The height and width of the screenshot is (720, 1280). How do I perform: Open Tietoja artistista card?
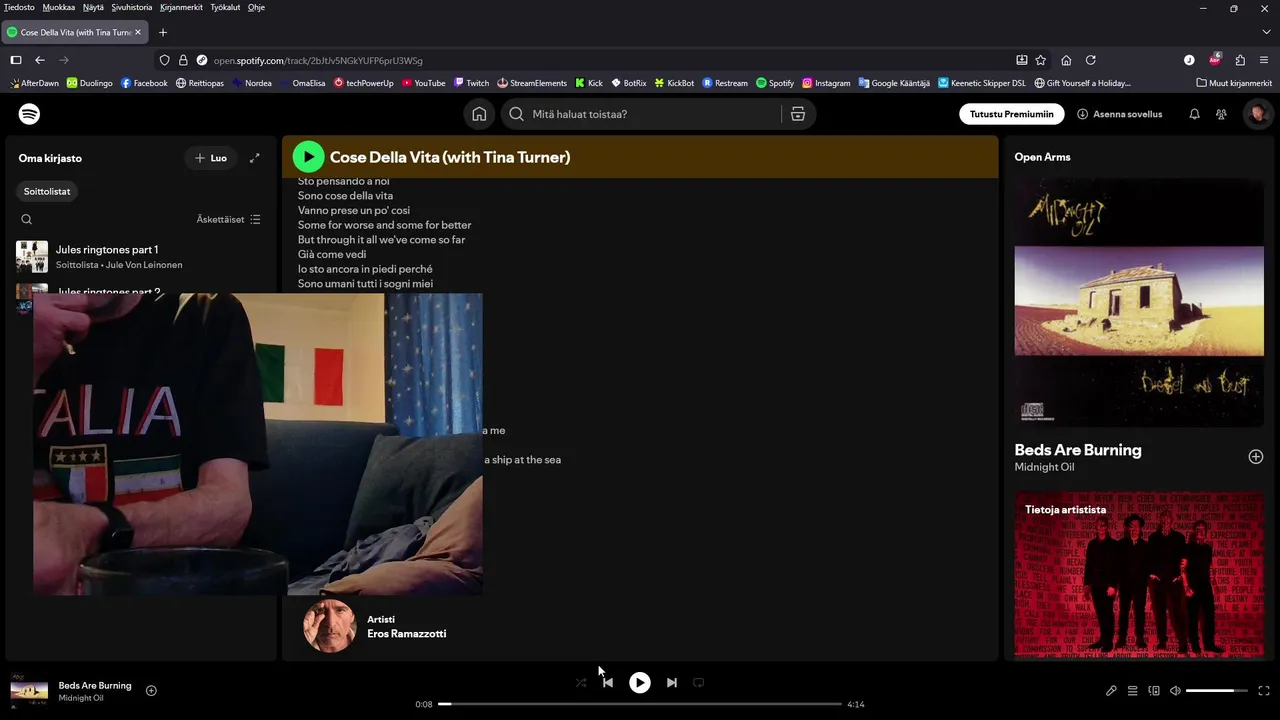(x=1139, y=575)
